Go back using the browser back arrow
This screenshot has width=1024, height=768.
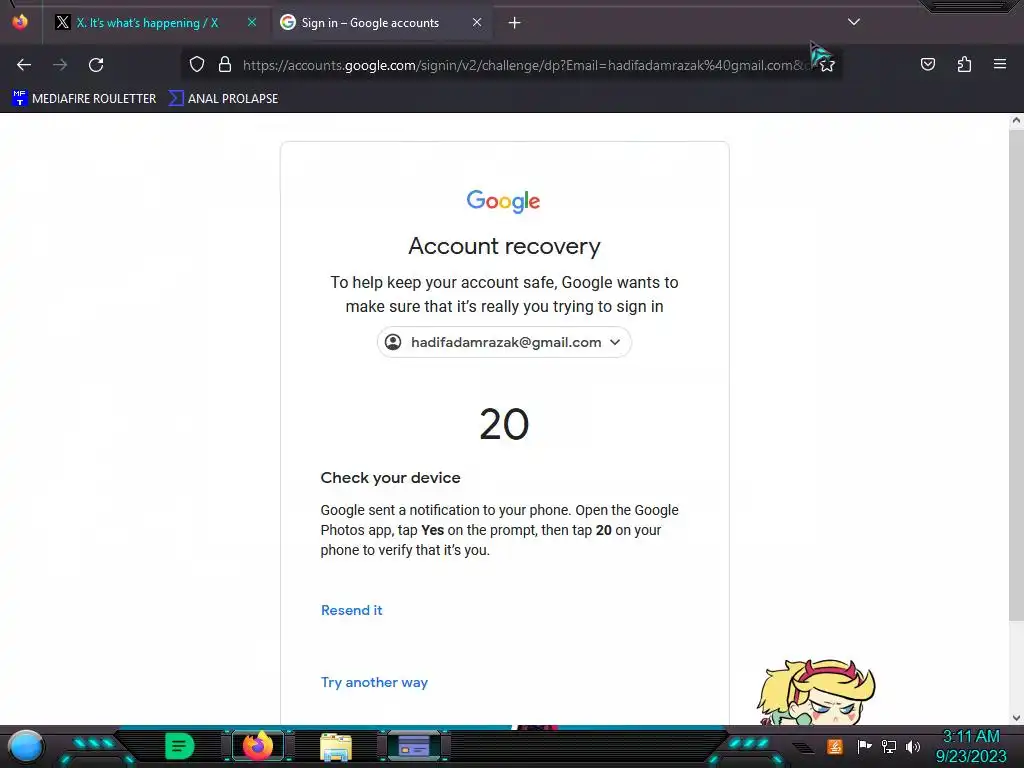point(24,65)
